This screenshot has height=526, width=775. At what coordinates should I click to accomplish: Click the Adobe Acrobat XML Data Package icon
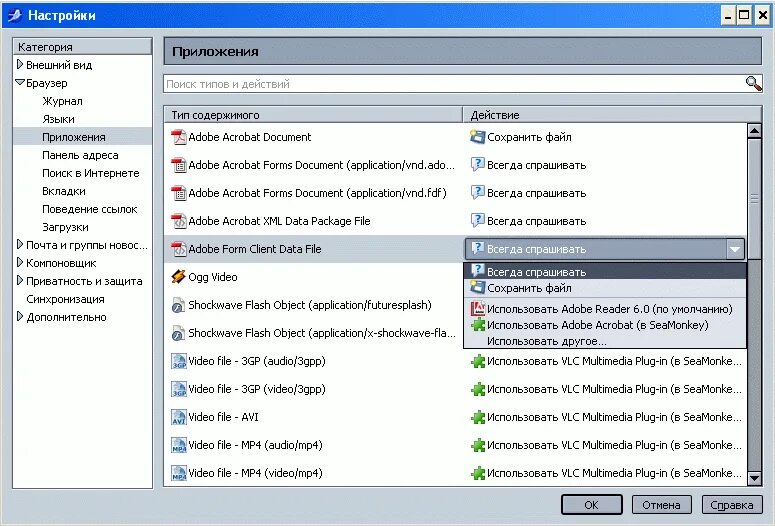[x=178, y=221]
